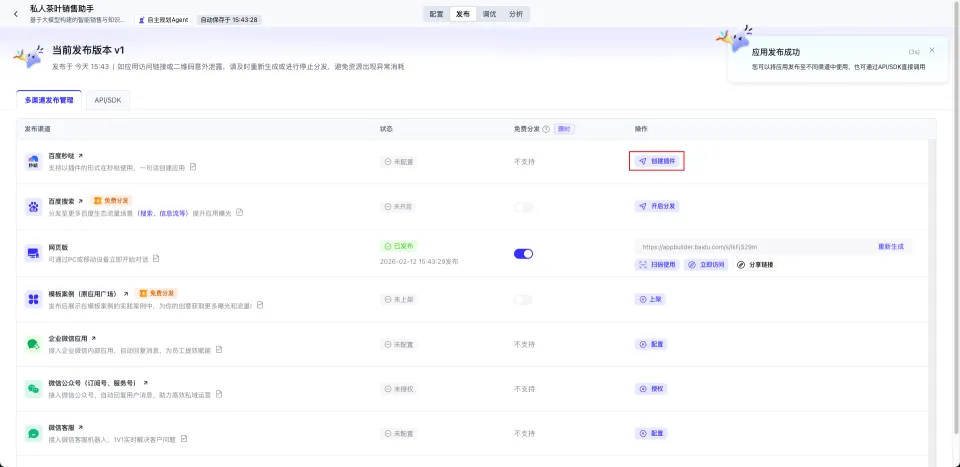960x467 pixels.
Task: Click the 百度秒哒 channel icon
Action: 33,162
